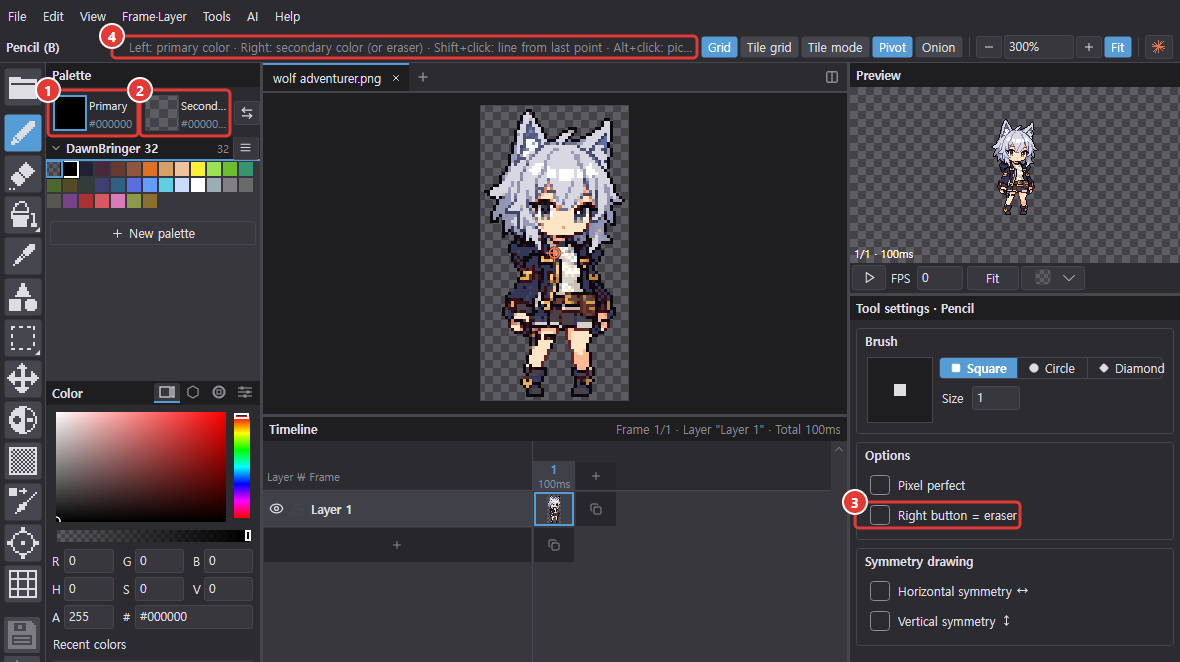Zoom in with the plus button
1180x662 pixels.
[x=1088, y=47]
